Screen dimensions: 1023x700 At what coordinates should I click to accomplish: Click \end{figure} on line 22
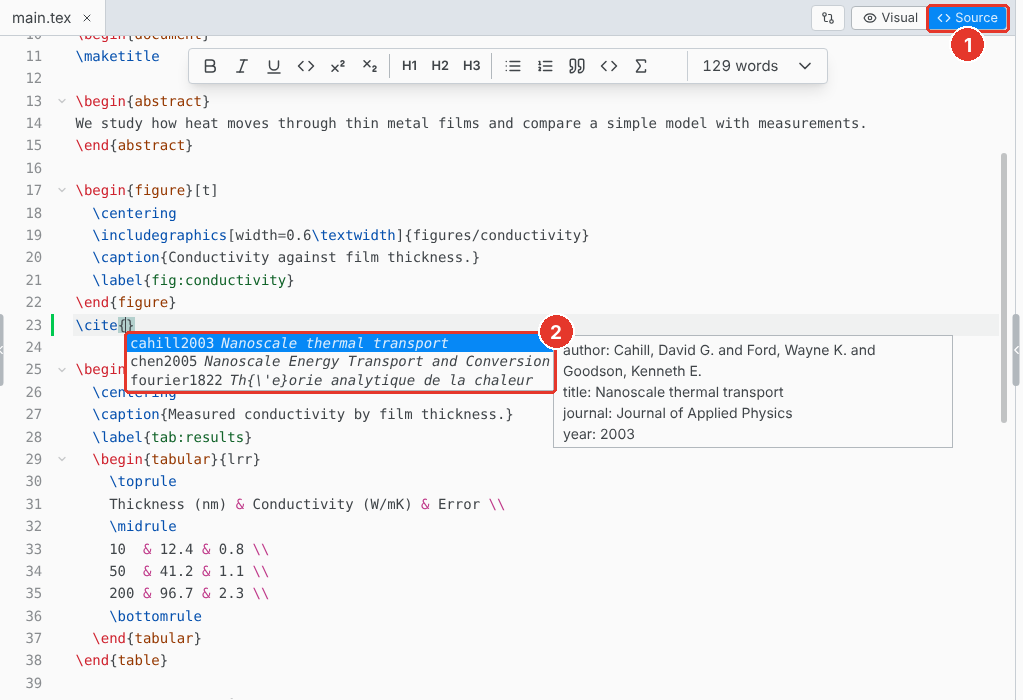point(126,303)
